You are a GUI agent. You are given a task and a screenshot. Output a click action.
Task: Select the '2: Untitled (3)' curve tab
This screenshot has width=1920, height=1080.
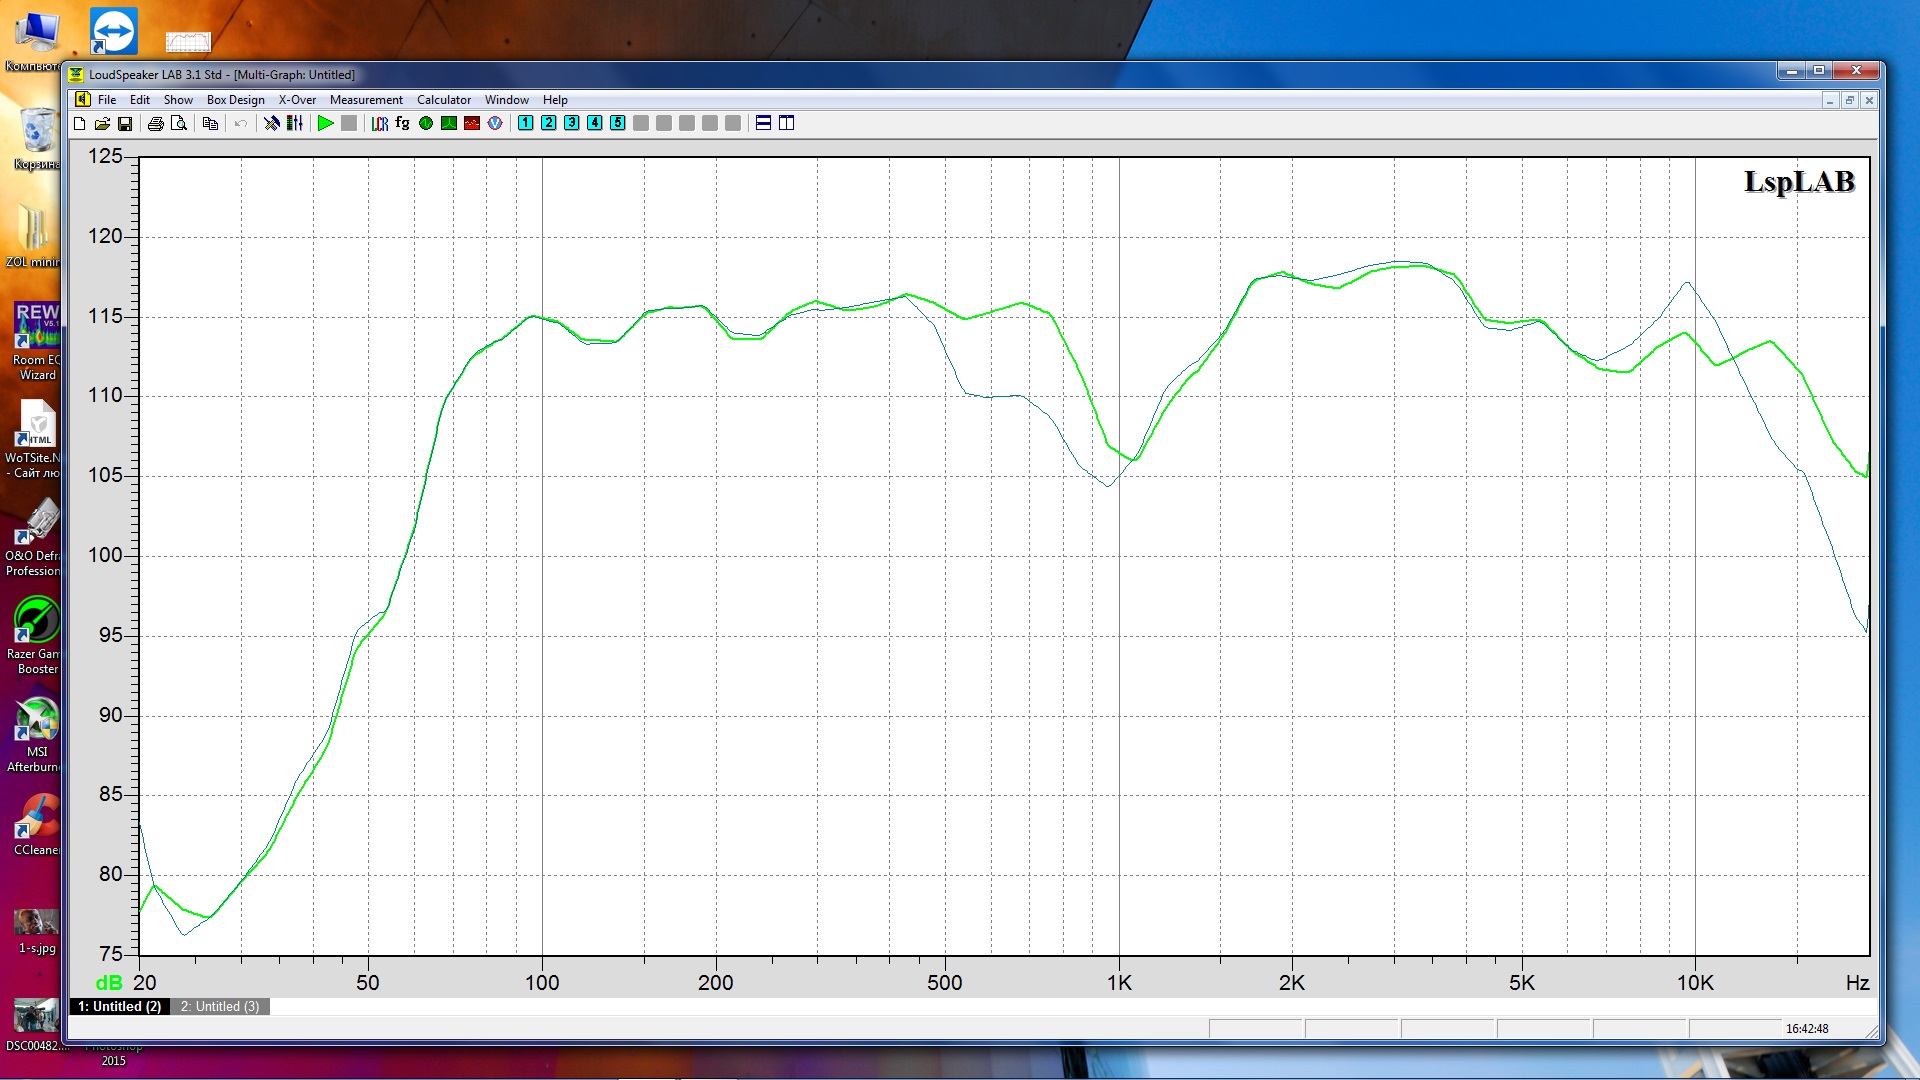click(x=220, y=1007)
